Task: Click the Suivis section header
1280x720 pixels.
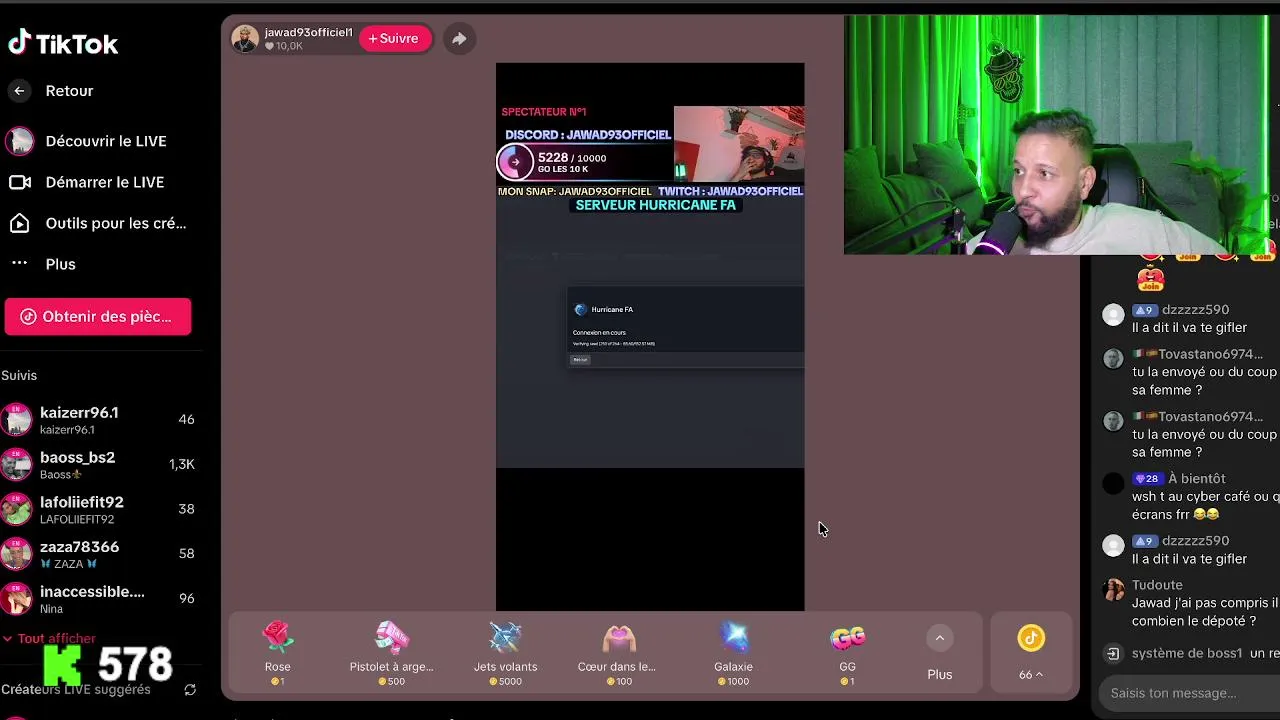Action: click(19, 375)
